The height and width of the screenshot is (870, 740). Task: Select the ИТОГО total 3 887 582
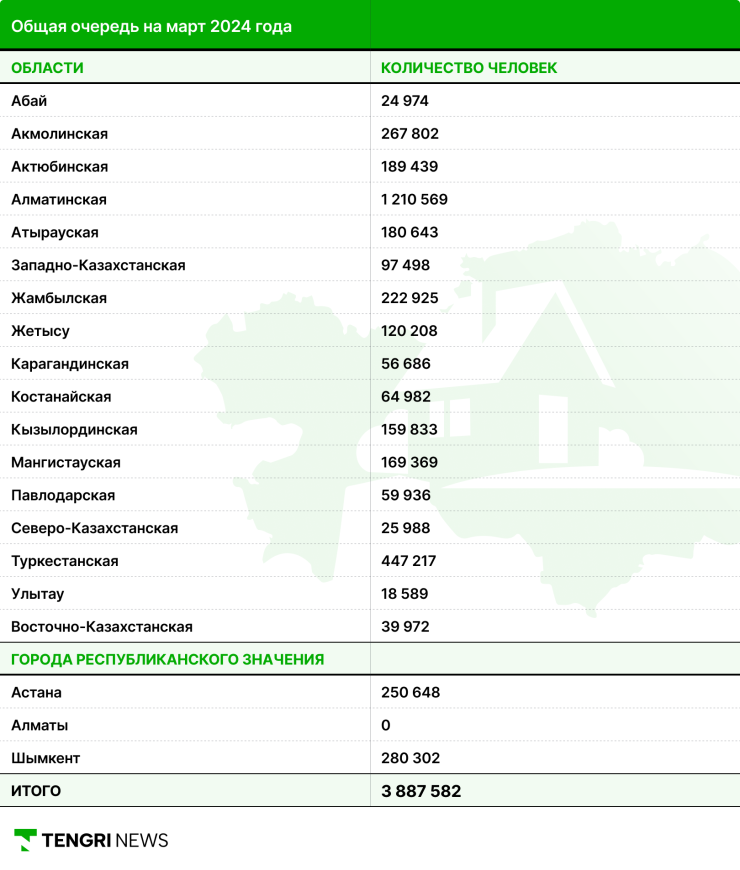(x=421, y=791)
